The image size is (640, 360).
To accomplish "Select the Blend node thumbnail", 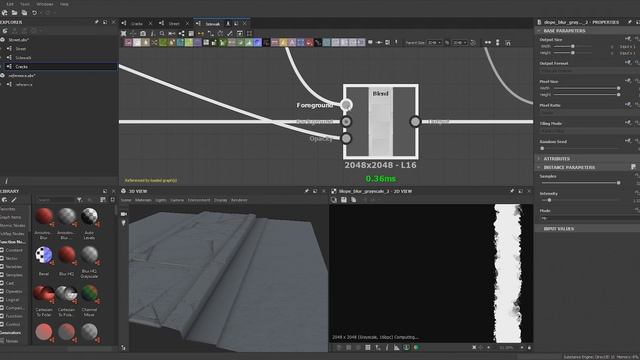I will [x=381, y=122].
